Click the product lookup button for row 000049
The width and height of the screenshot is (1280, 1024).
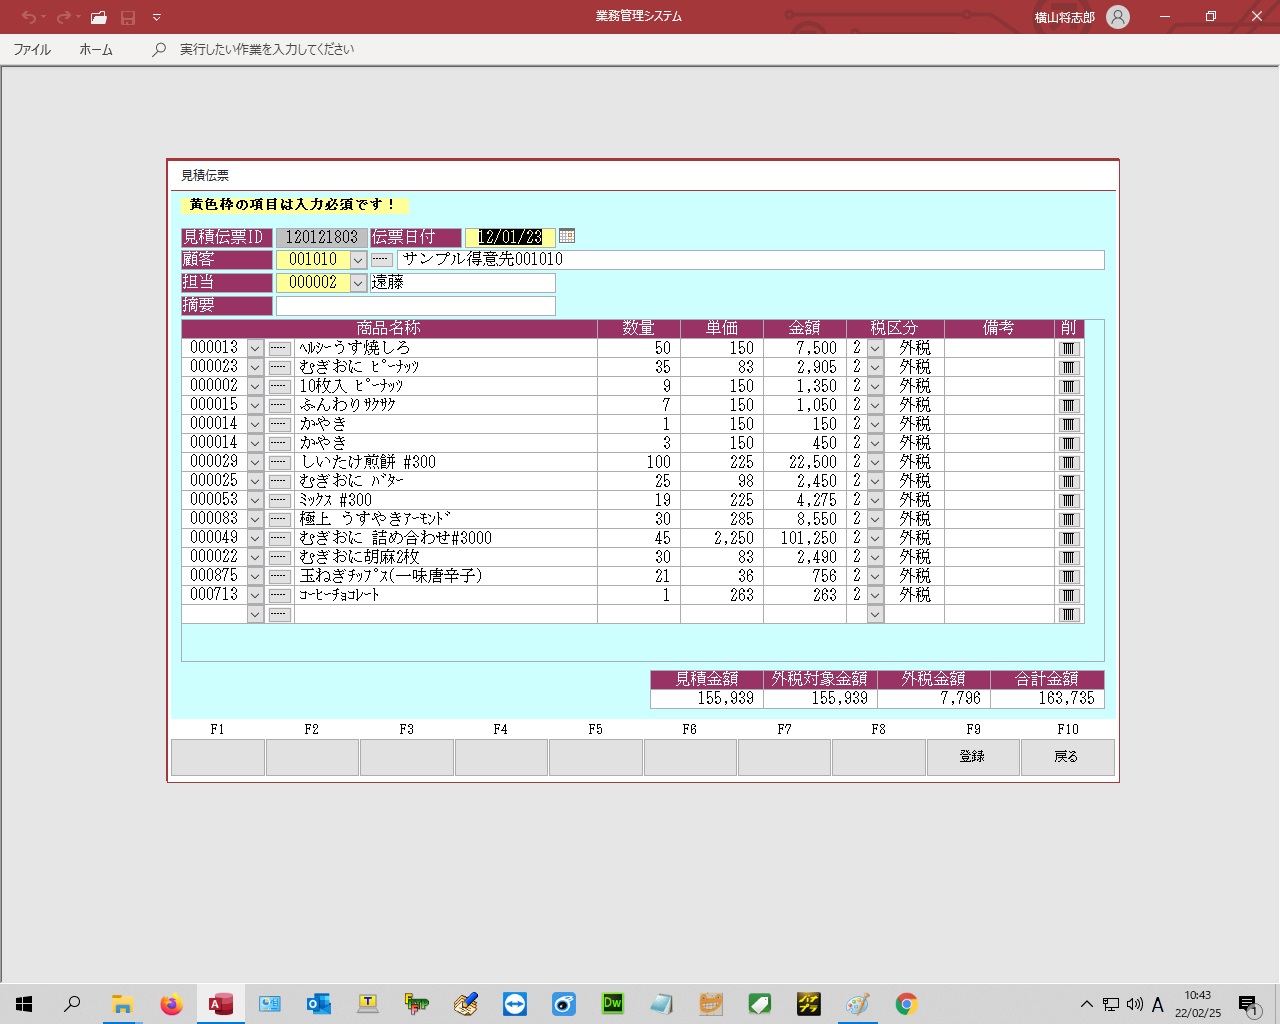pos(279,538)
